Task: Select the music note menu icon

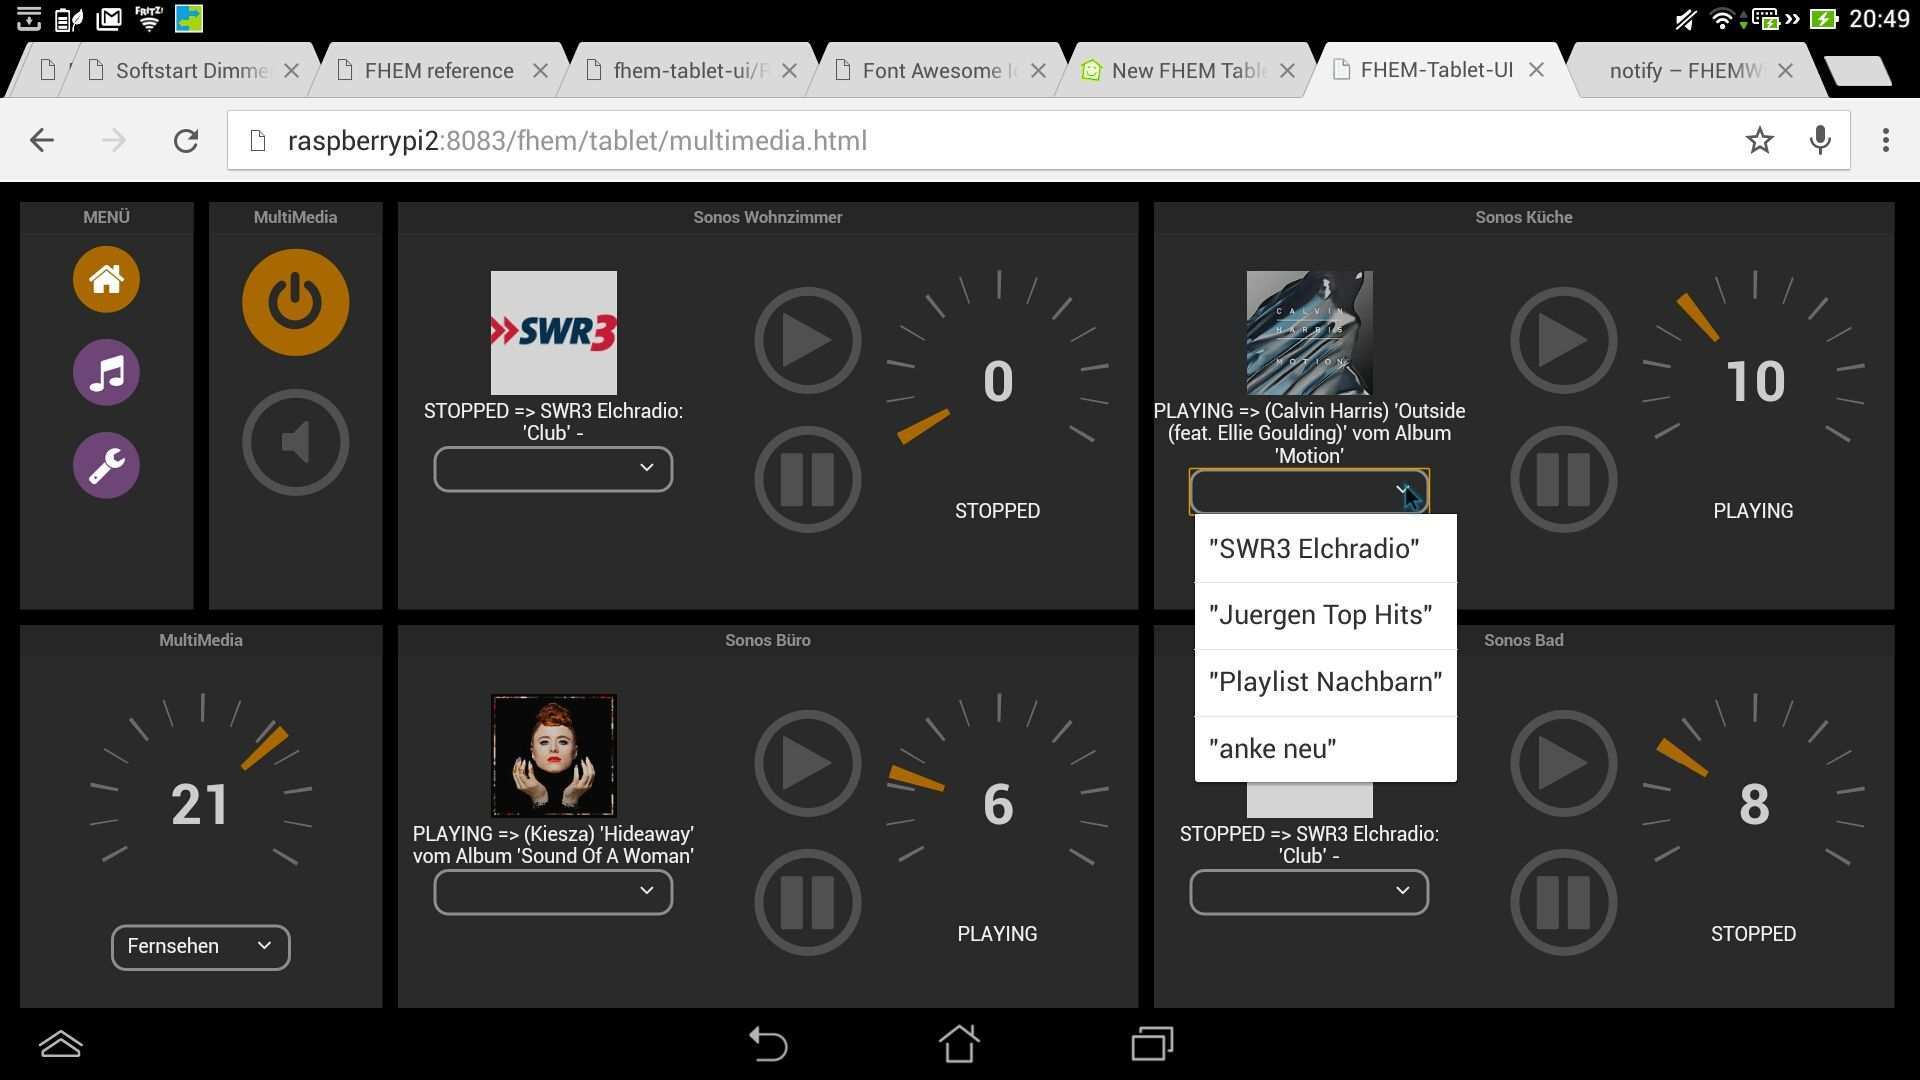Action: point(106,373)
